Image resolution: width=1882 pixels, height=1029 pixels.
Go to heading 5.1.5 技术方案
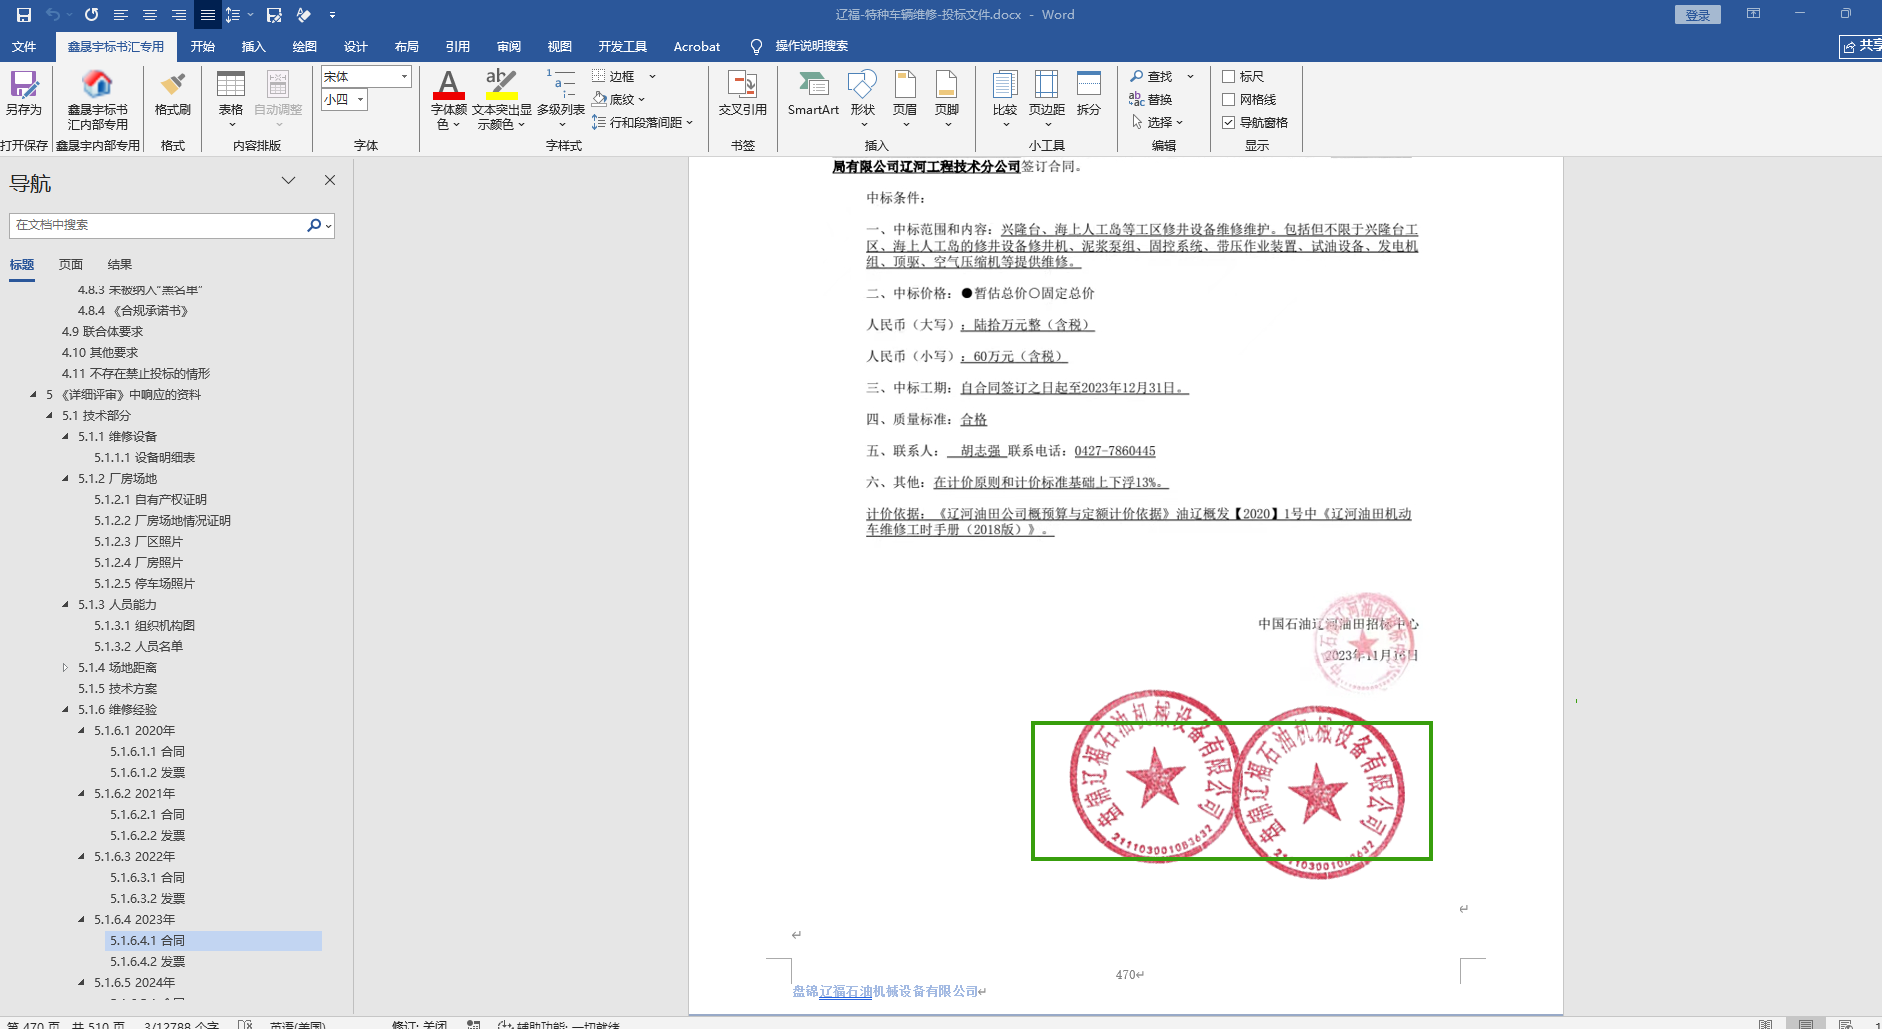point(117,689)
